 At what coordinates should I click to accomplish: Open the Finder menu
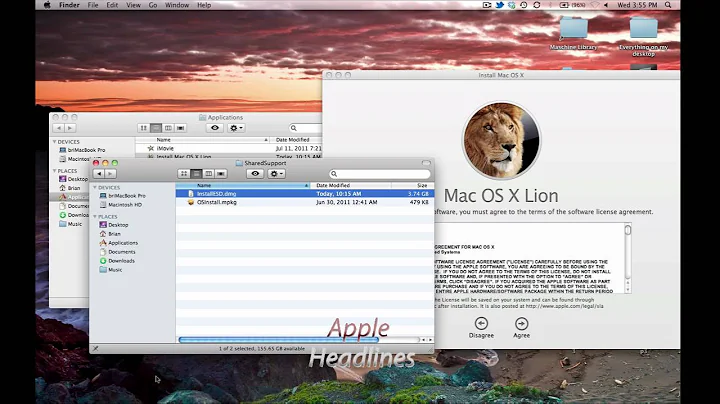[x=69, y=5]
